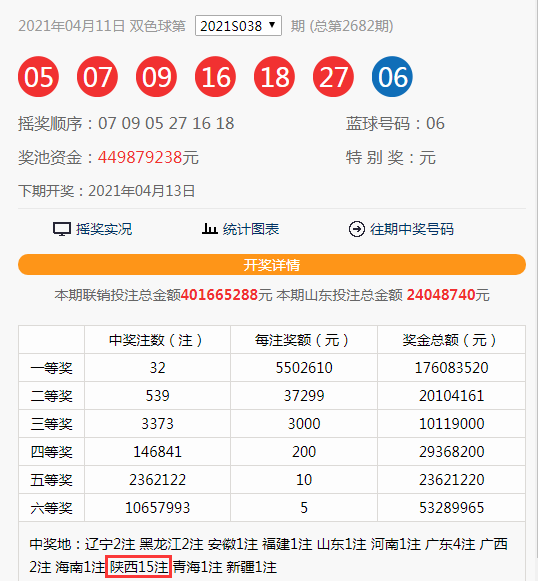The width and height of the screenshot is (538, 581).
Task: Click third prize count 3373
Action: pos(157,424)
